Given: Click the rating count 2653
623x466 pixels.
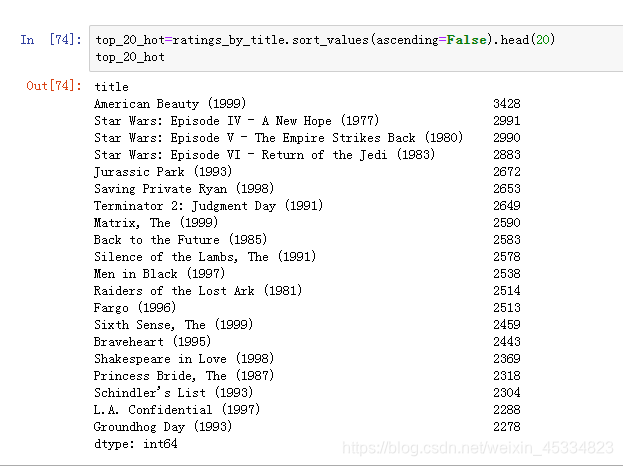Looking at the screenshot, I should click(x=507, y=189).
